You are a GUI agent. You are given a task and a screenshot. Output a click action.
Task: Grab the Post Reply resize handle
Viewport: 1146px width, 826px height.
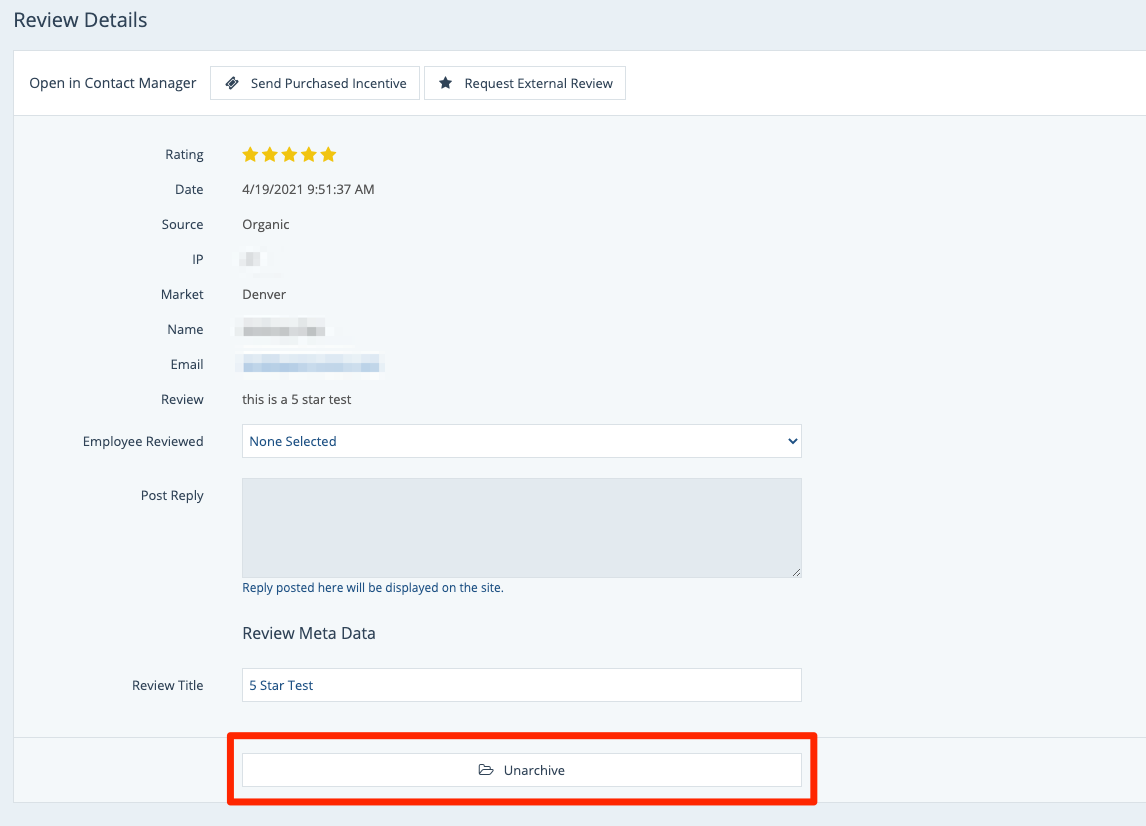(796, 572)
